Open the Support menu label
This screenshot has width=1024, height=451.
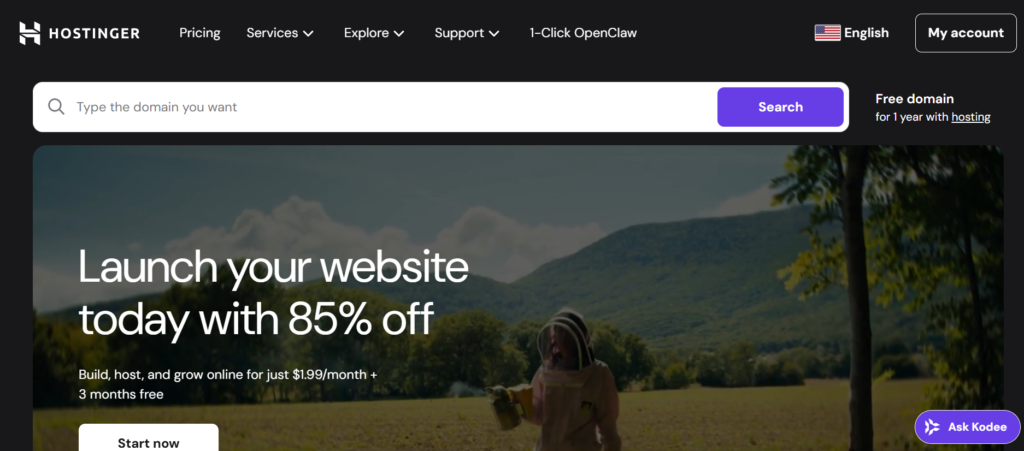click(x=459, y=33)
